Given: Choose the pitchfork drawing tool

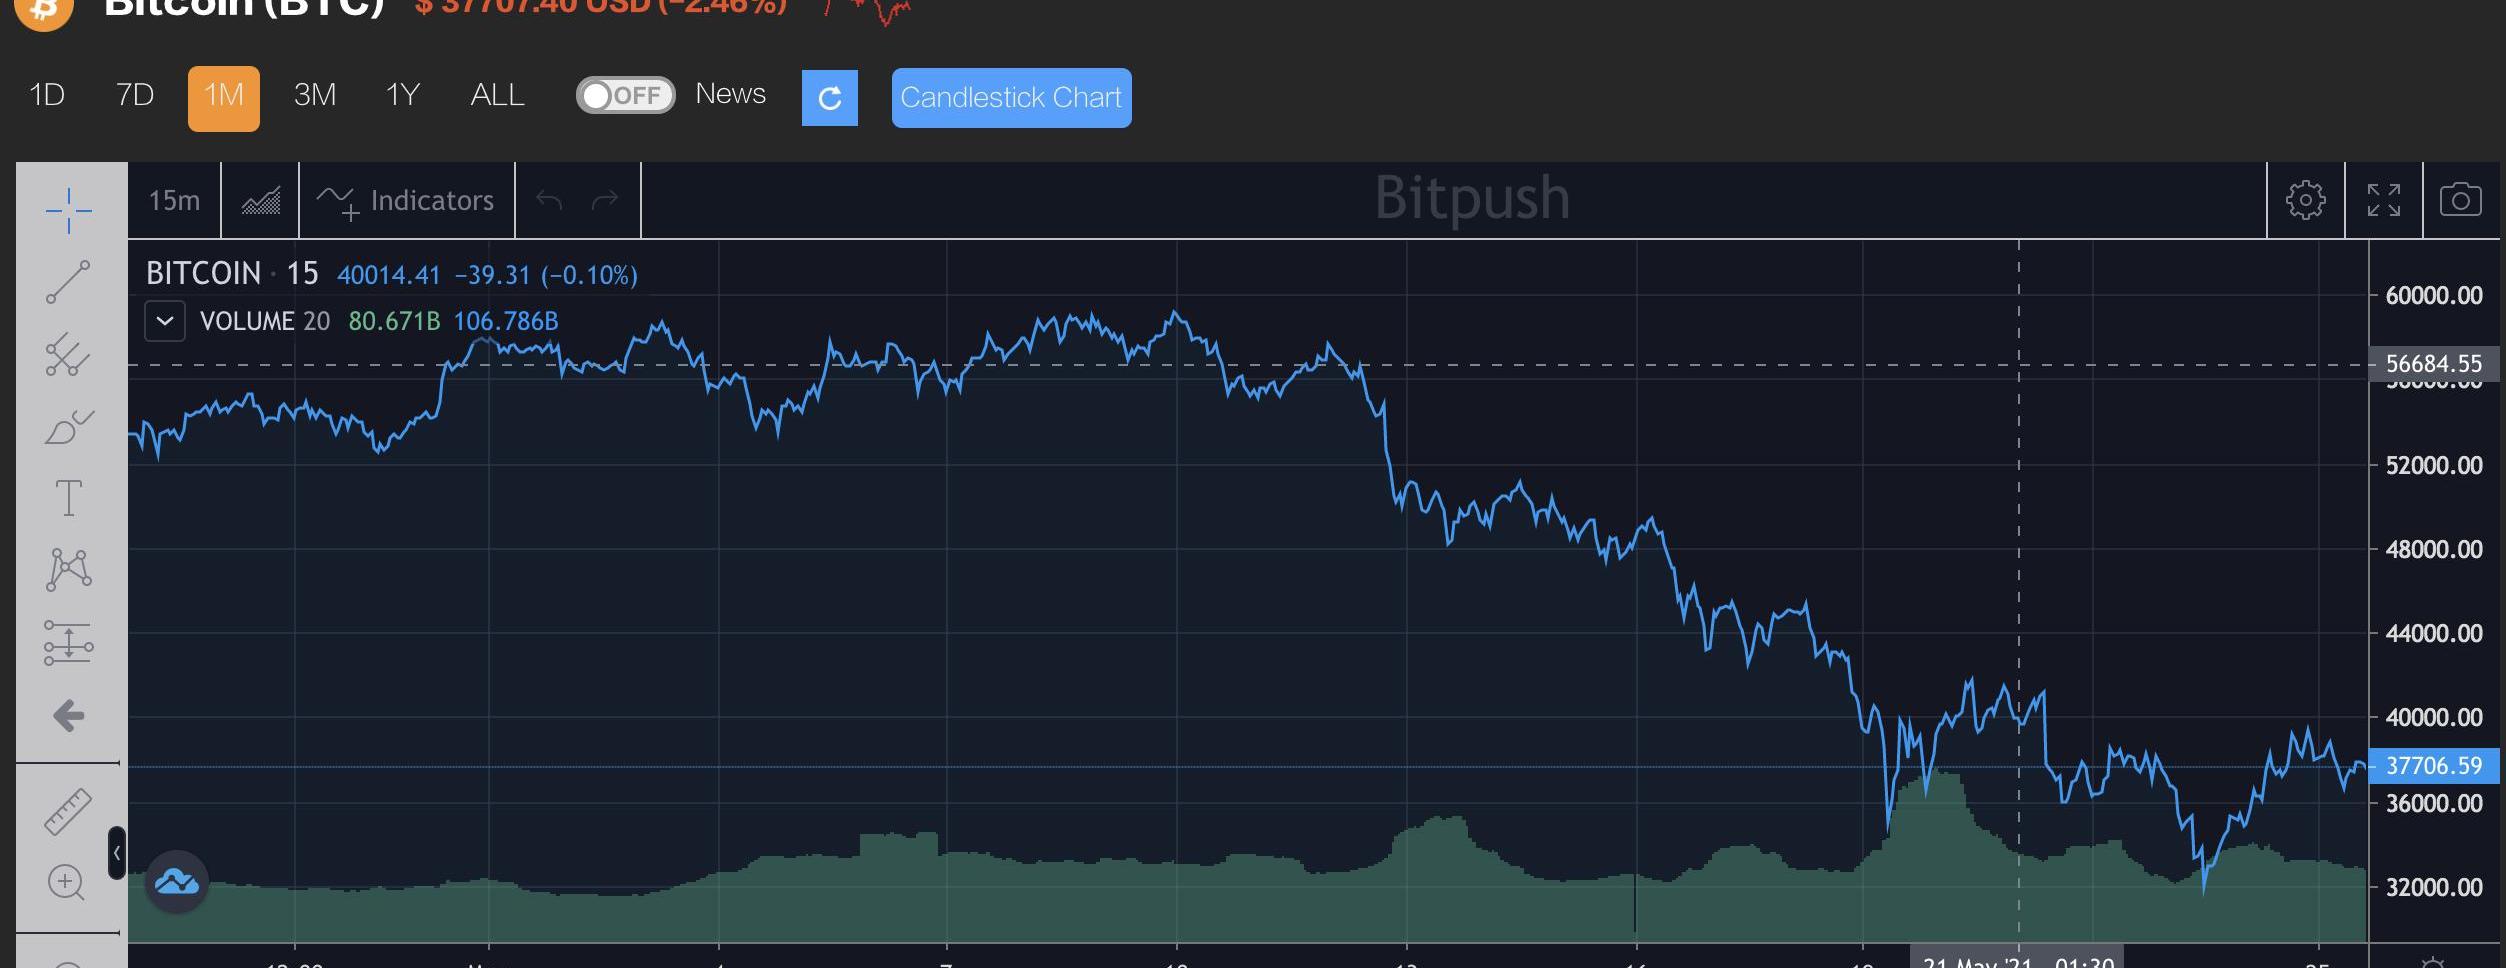Looking at the screenshot, I should click(68, 354).
